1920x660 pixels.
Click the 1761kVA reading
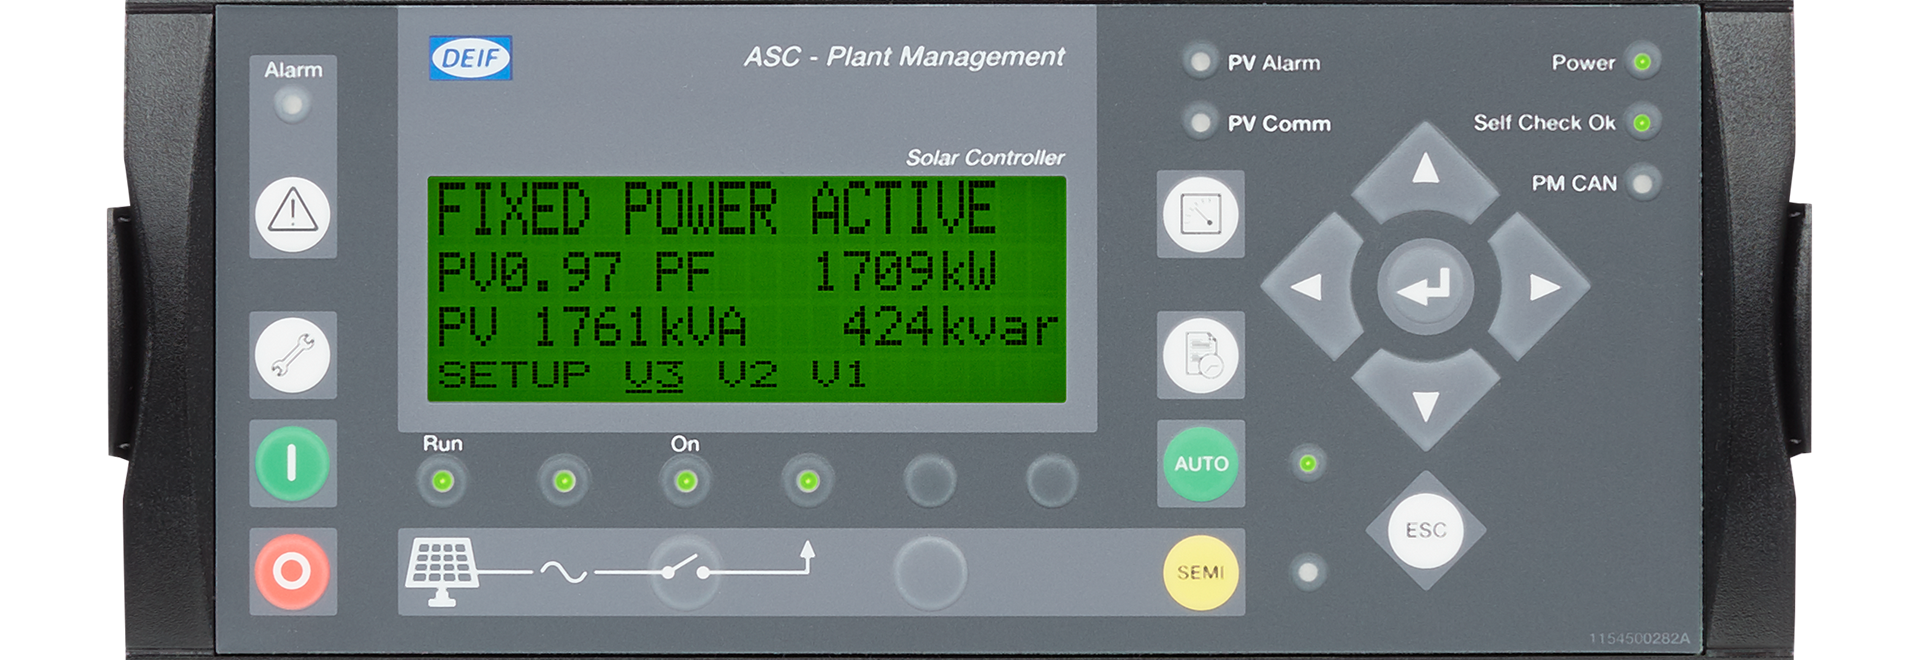(640, 327)
